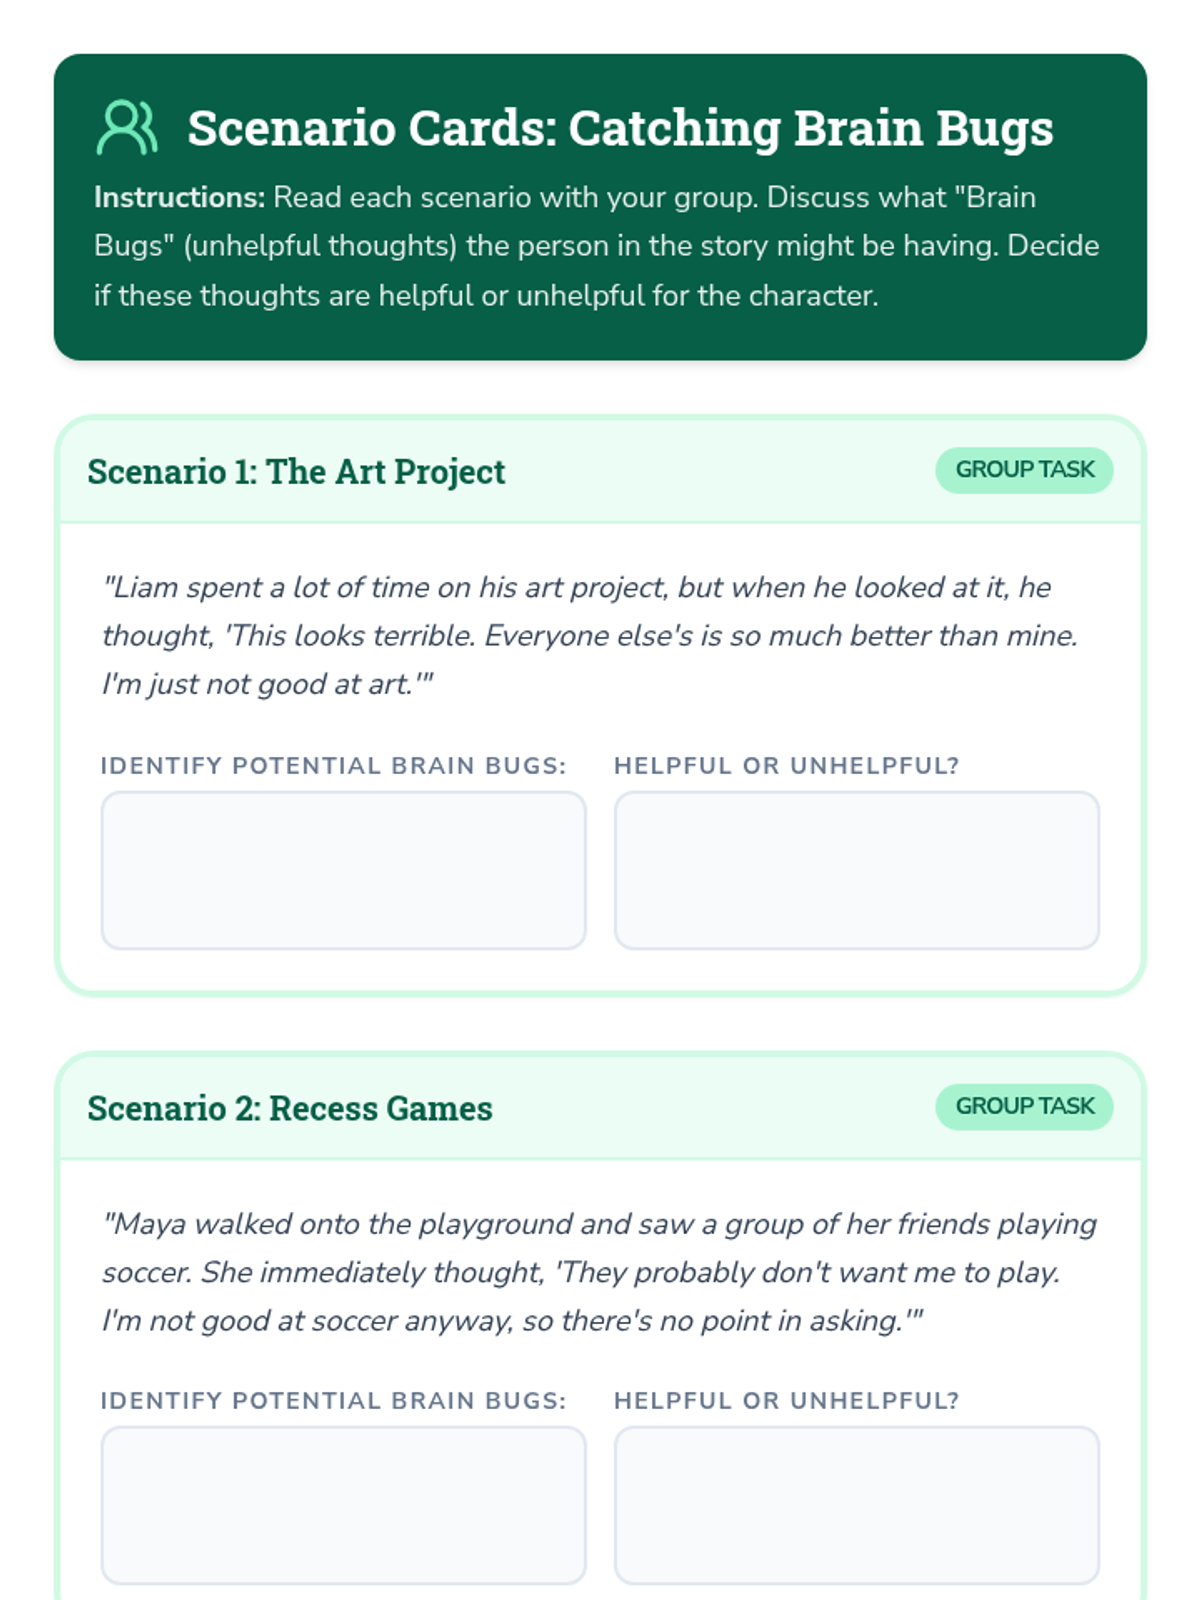Click the people group icon in header
The height and width of the screenshot is (1600, 1200).
(127, 128)
